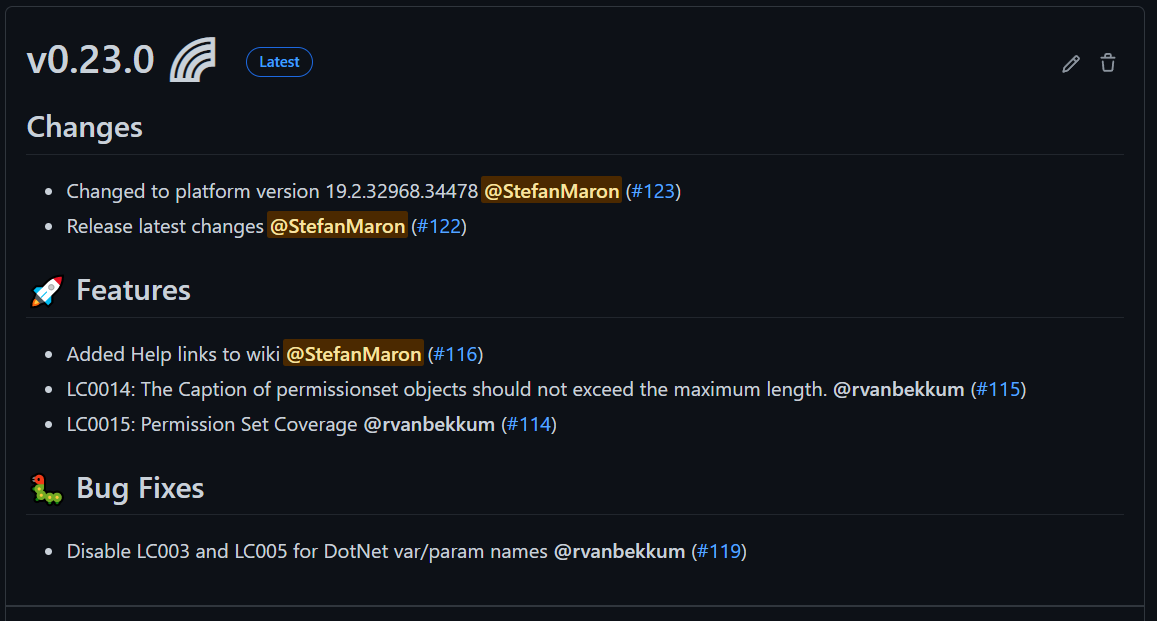Viewport: 1157px width, 621px height.
Task: Open @StefanMaron profile beside Help links entry
Action: 353,354
